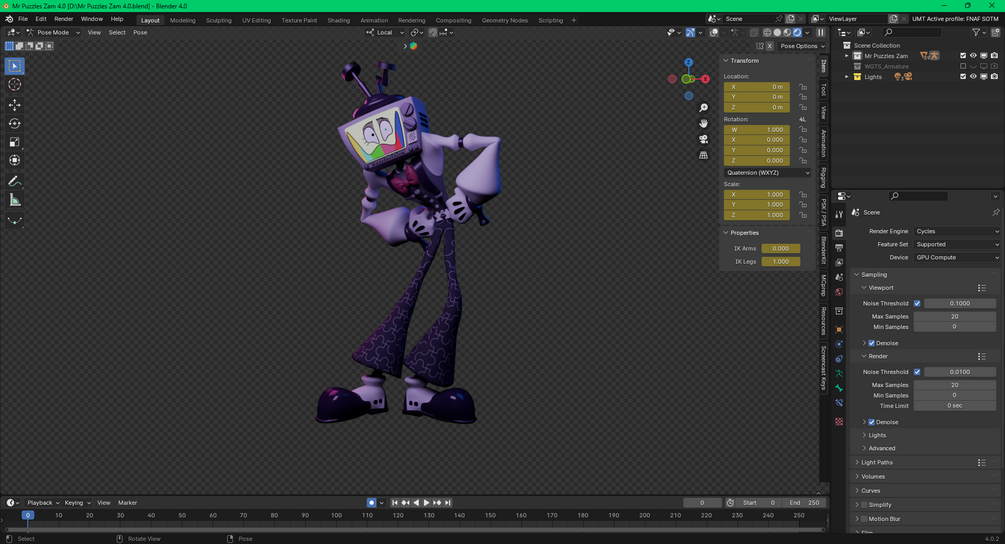Viewport: 1005px width, 544px height.
Task: Hide Mr Puzzles Zam collection with eye icon
Action: tap(973, 56)
